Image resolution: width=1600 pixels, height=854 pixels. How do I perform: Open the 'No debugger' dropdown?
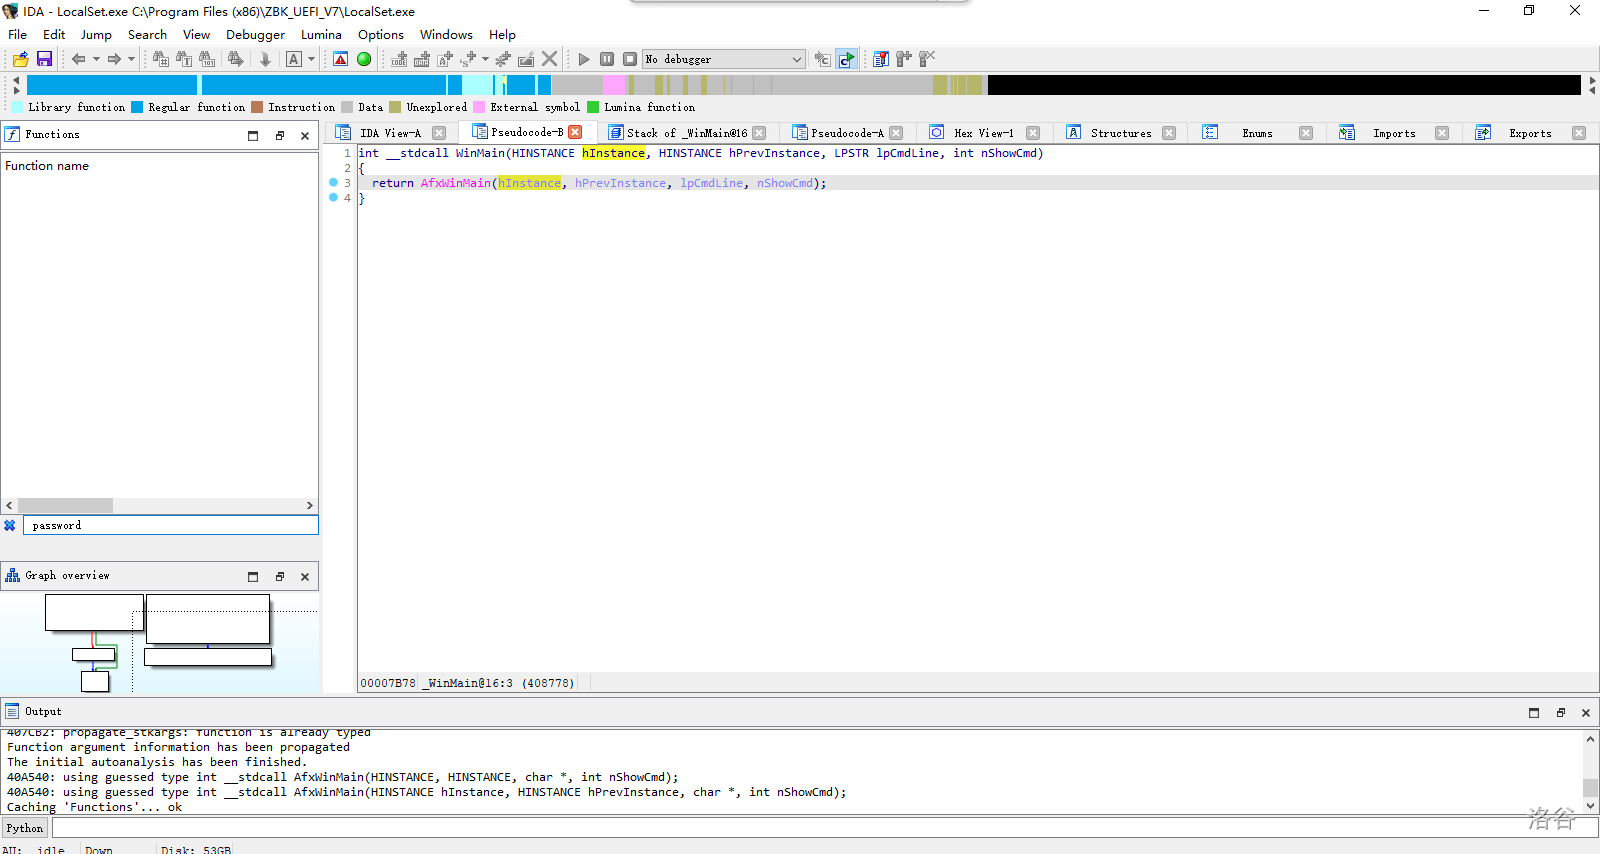point(796,59)
